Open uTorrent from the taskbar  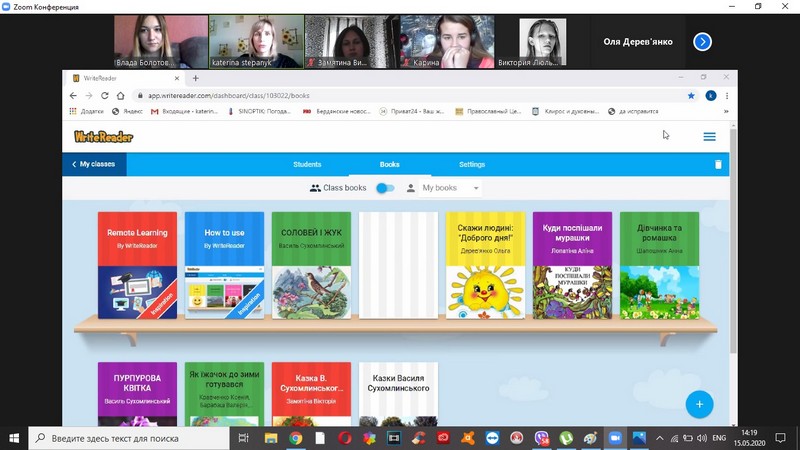point(566,438)
